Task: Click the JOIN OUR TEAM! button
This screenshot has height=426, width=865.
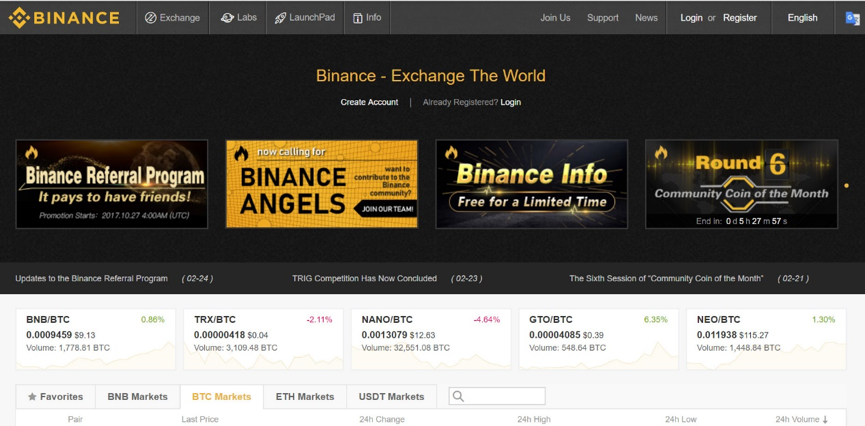Action: [x=386, y=209]
